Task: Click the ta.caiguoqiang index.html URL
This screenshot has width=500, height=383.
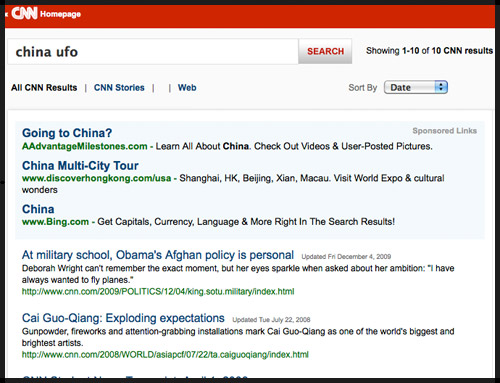Action: pos(165,355)
